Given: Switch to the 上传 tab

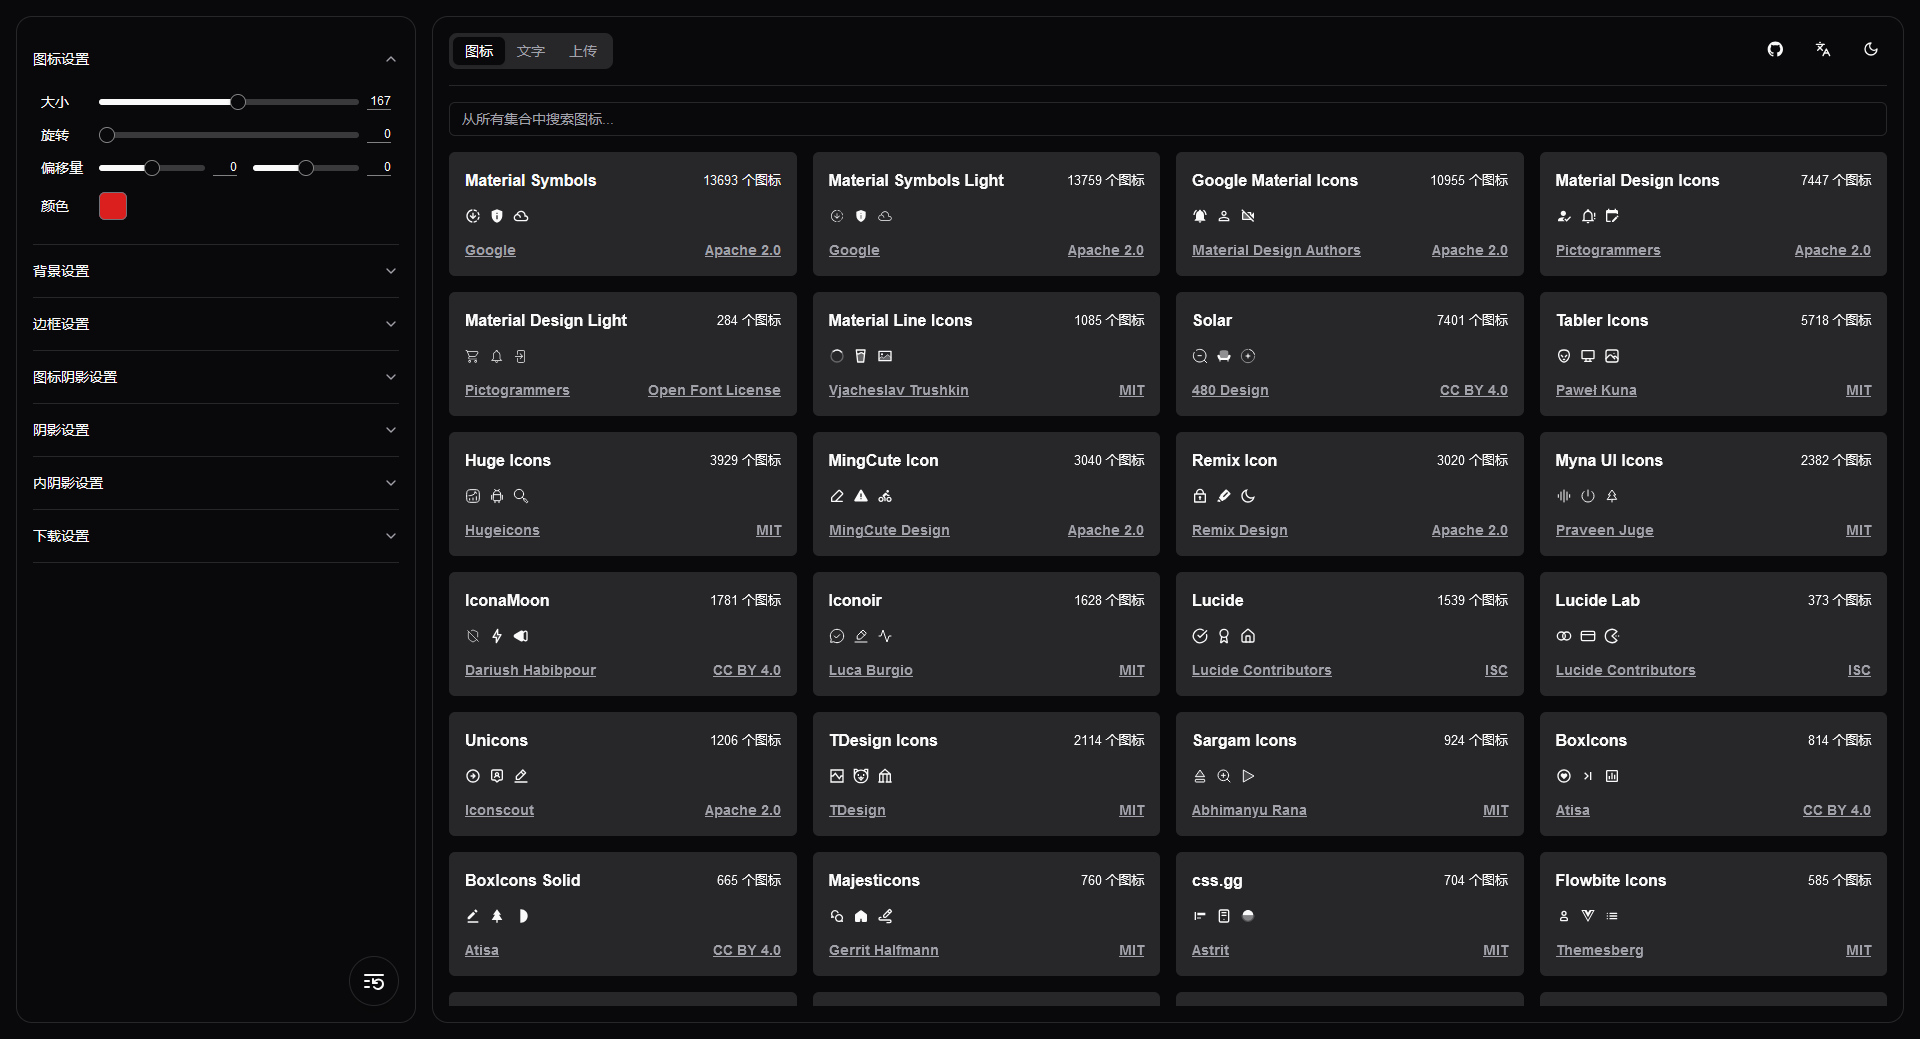Looking at the screenshot, I should (583, 51).
